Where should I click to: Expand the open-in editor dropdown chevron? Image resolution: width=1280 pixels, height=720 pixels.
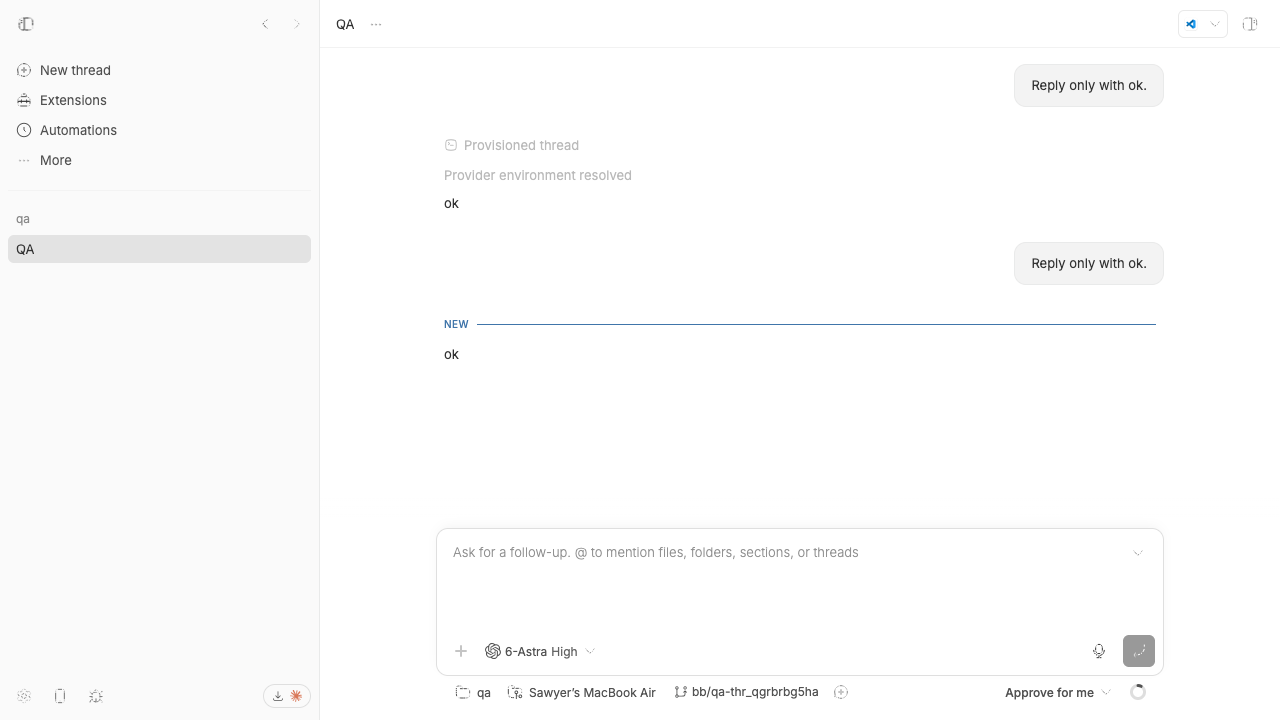tap(1215, 24)
